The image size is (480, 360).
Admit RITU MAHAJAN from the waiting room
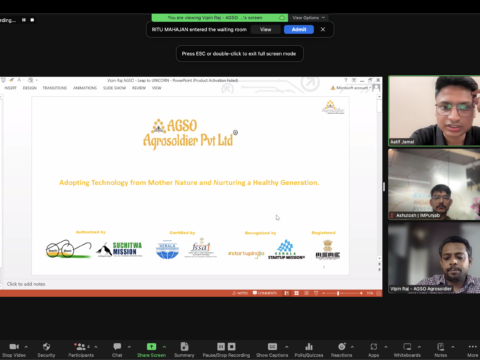tap(299, 29)
